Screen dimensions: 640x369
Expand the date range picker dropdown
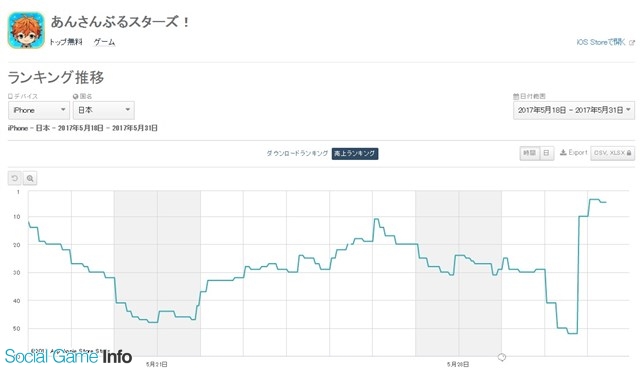(573, 110)
